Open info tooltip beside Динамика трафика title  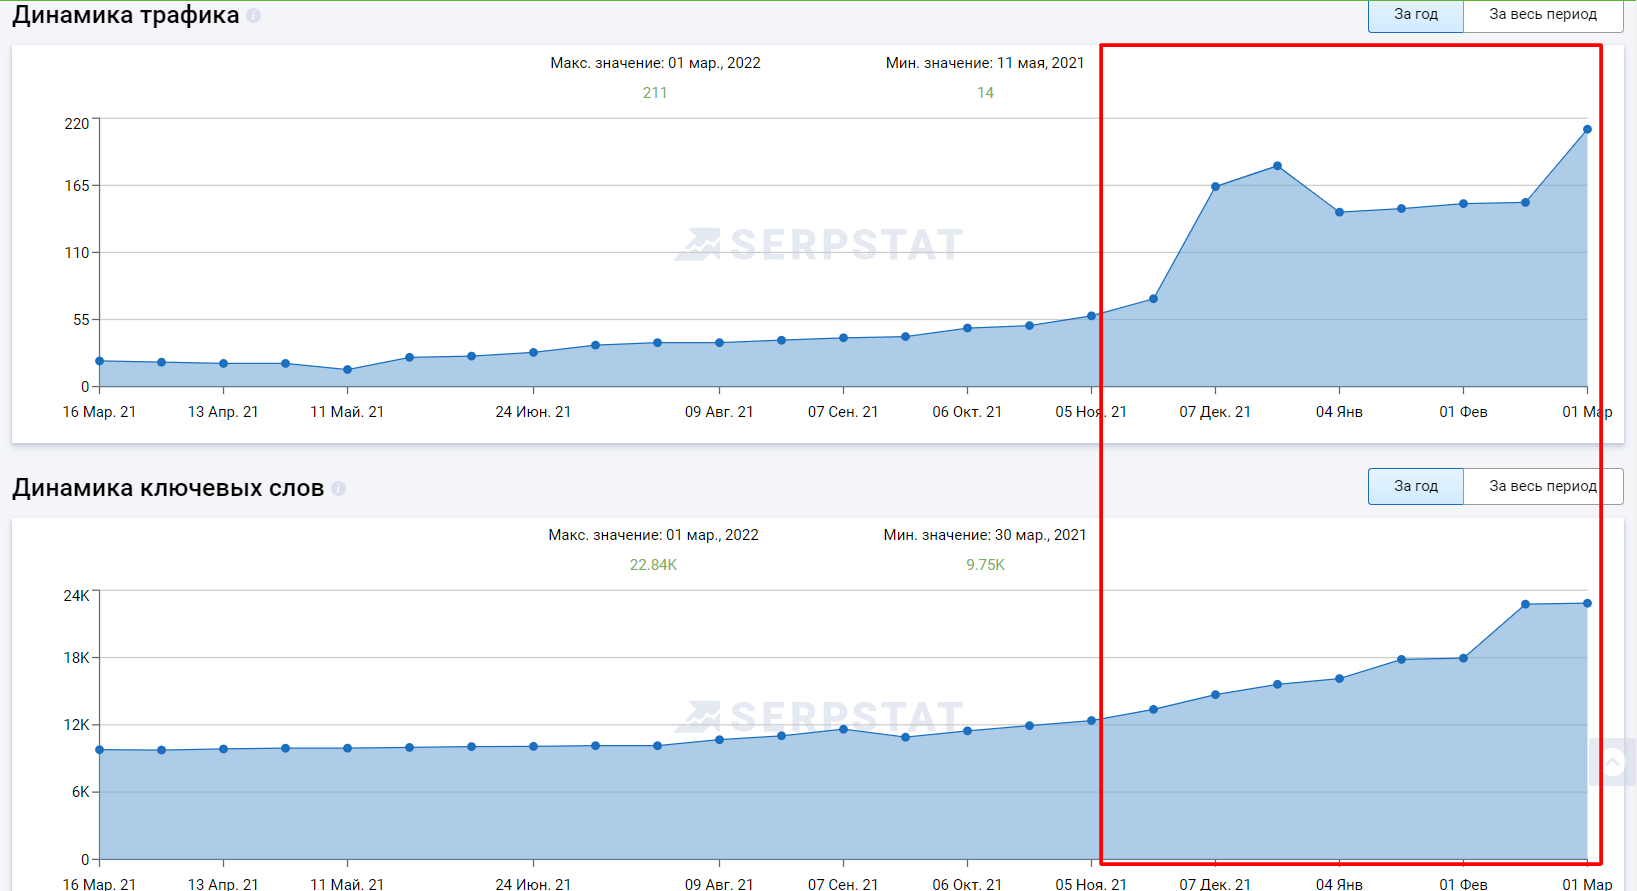254,16
